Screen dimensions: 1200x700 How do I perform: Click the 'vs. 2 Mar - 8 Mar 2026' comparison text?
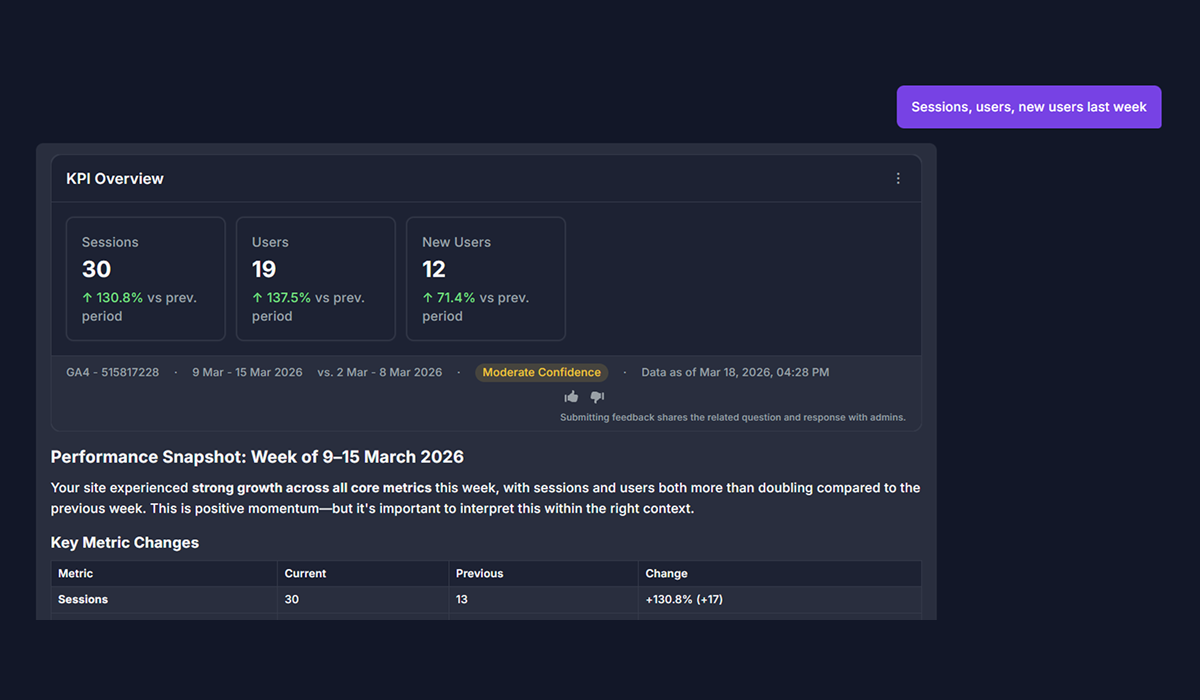[380, 372]
